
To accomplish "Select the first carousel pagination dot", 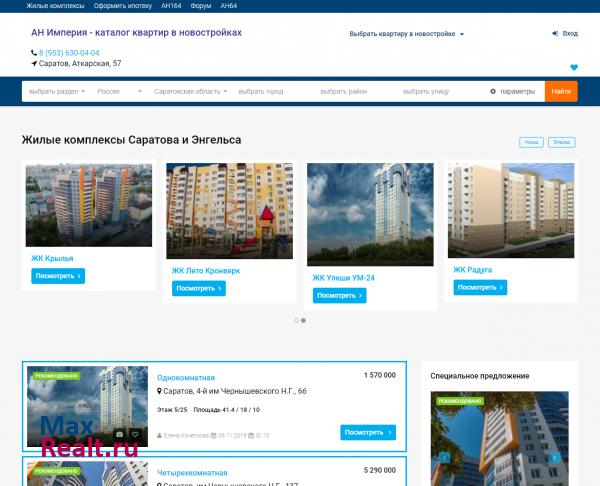I will click(297, 320).
